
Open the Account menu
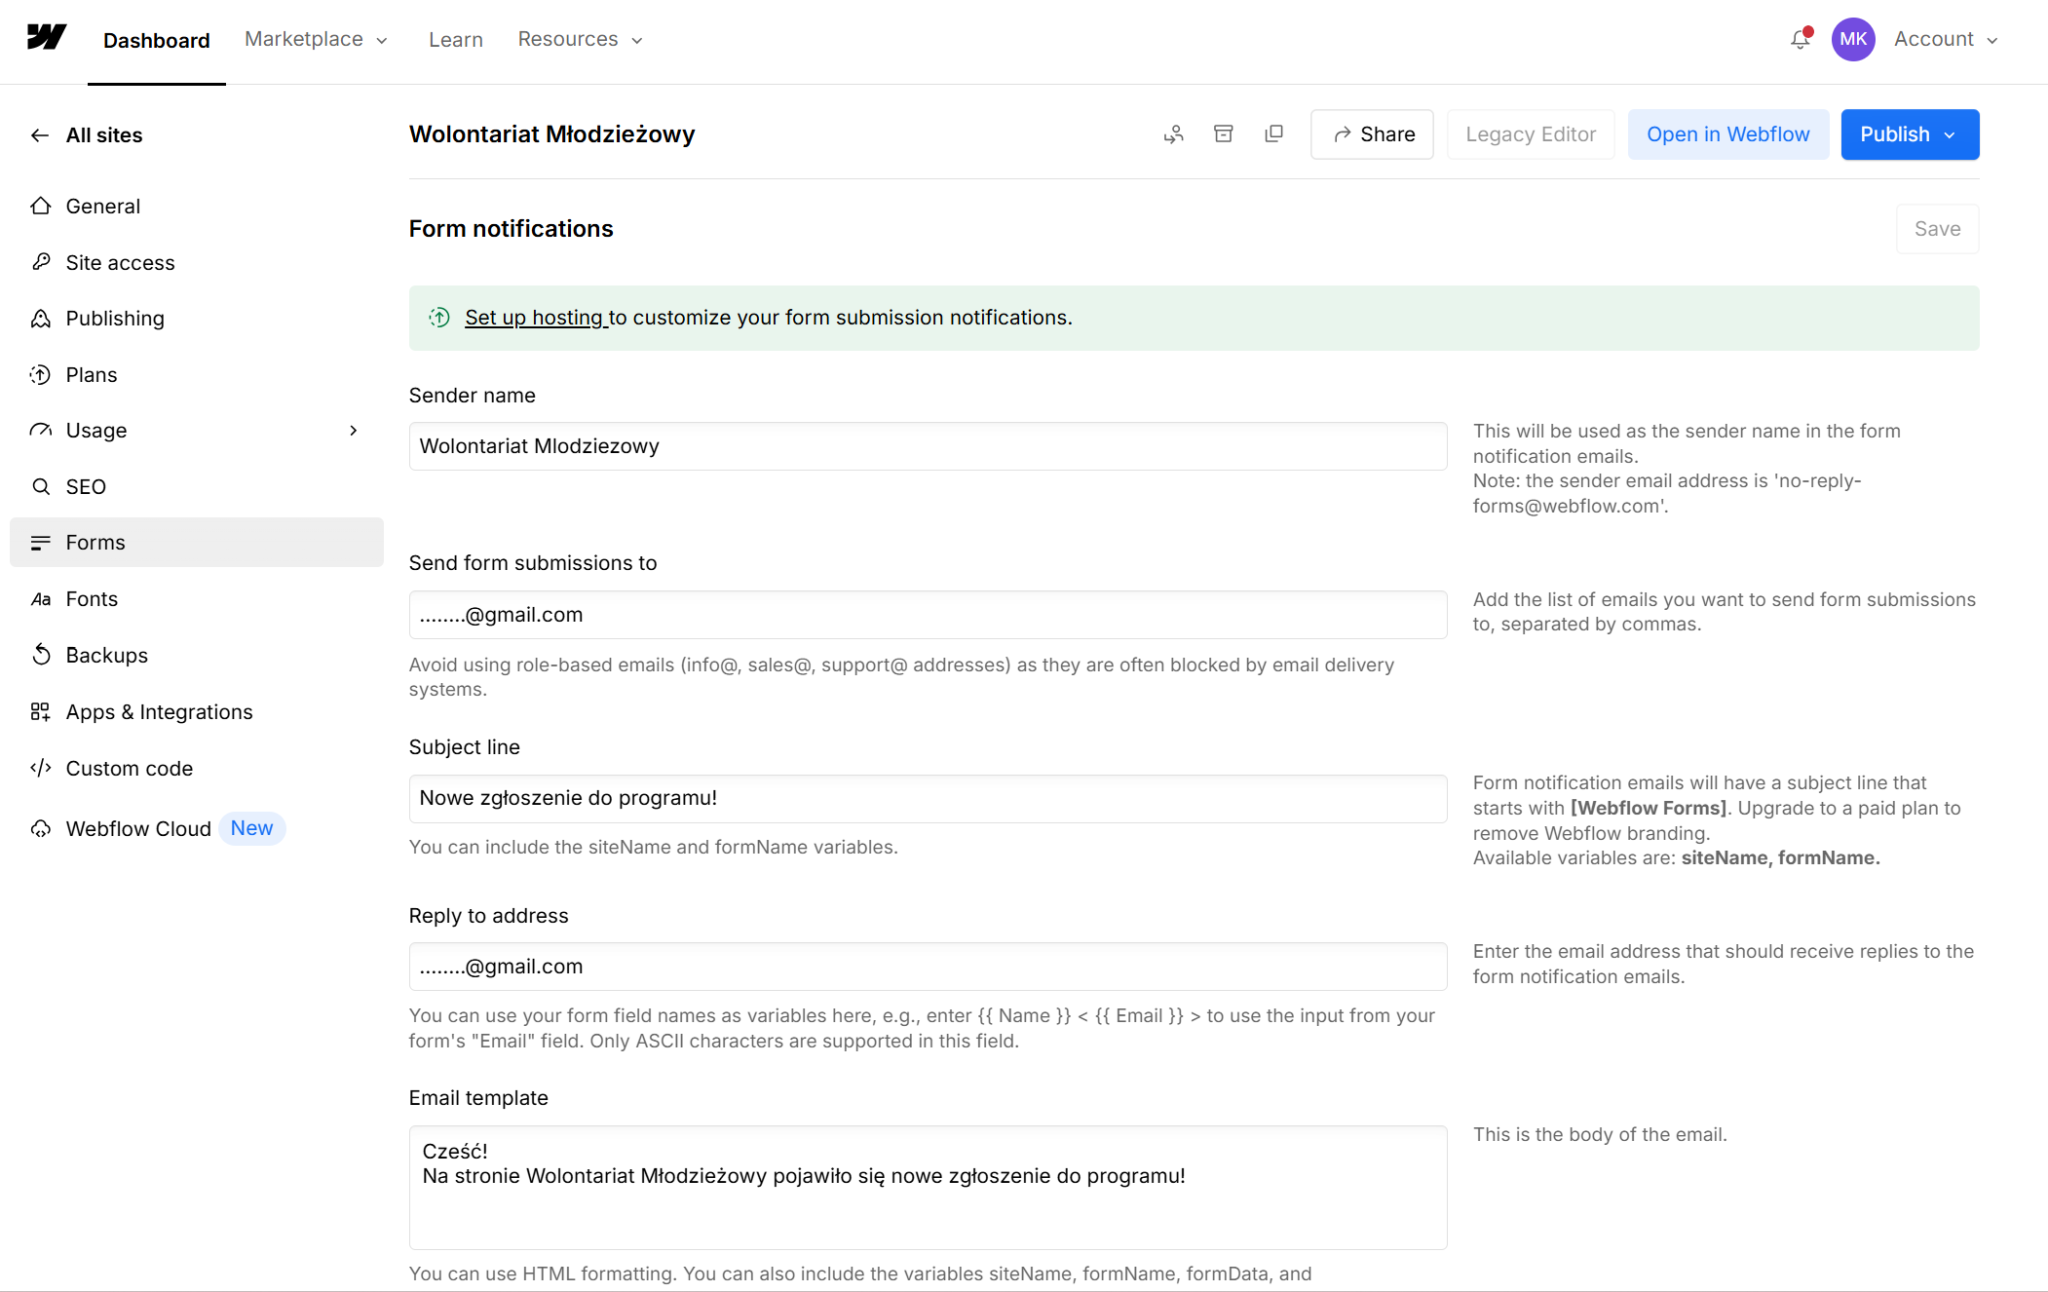pyautogui.click(x=1945, y=39)
